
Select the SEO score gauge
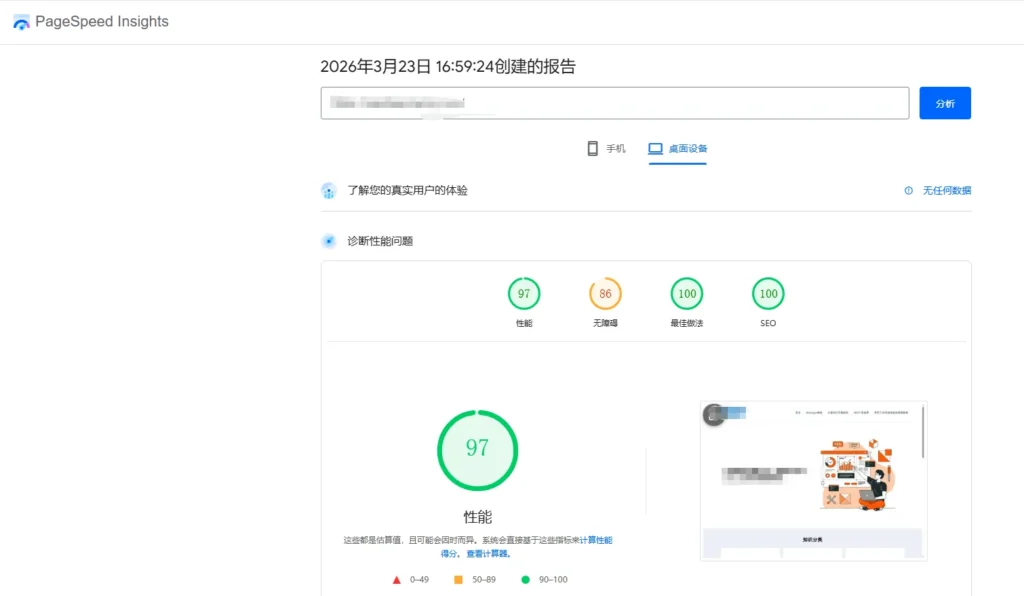(768, 294)
